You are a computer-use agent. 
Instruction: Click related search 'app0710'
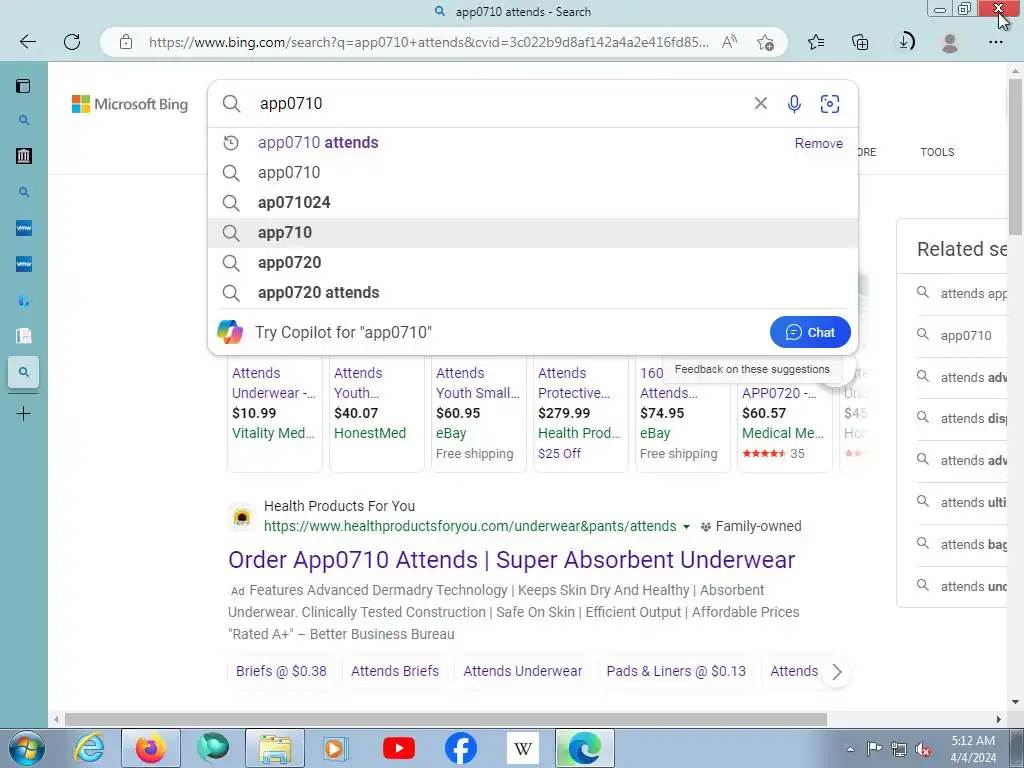click(965, 336)
